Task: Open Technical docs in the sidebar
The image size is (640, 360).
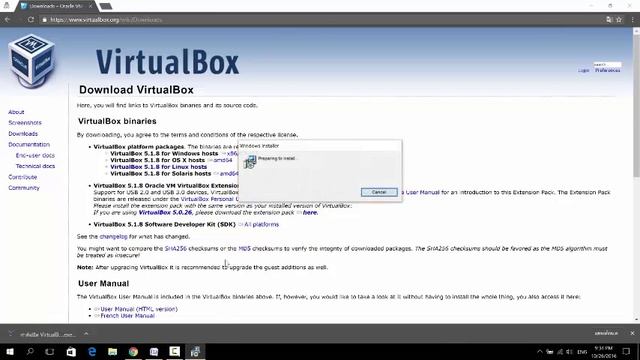Action: click(x=35, y=166)
